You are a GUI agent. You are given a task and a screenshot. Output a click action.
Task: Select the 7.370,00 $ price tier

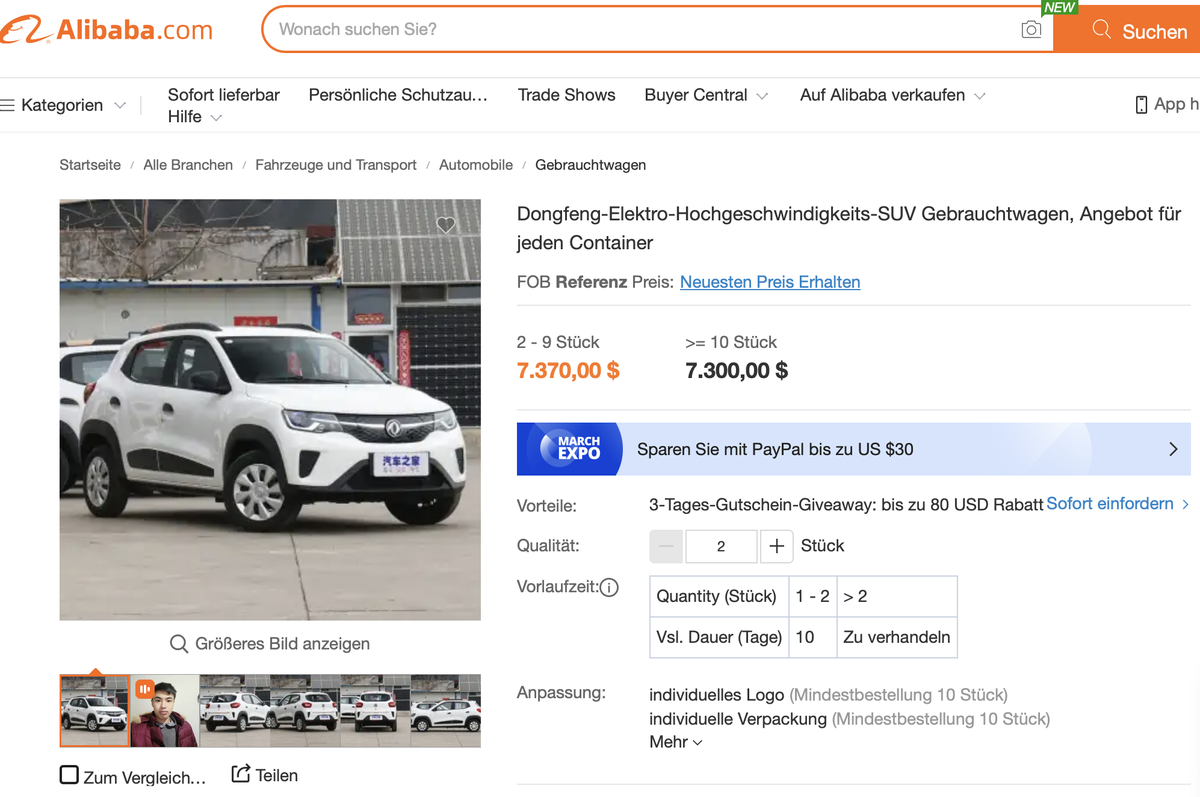point(568,370)
